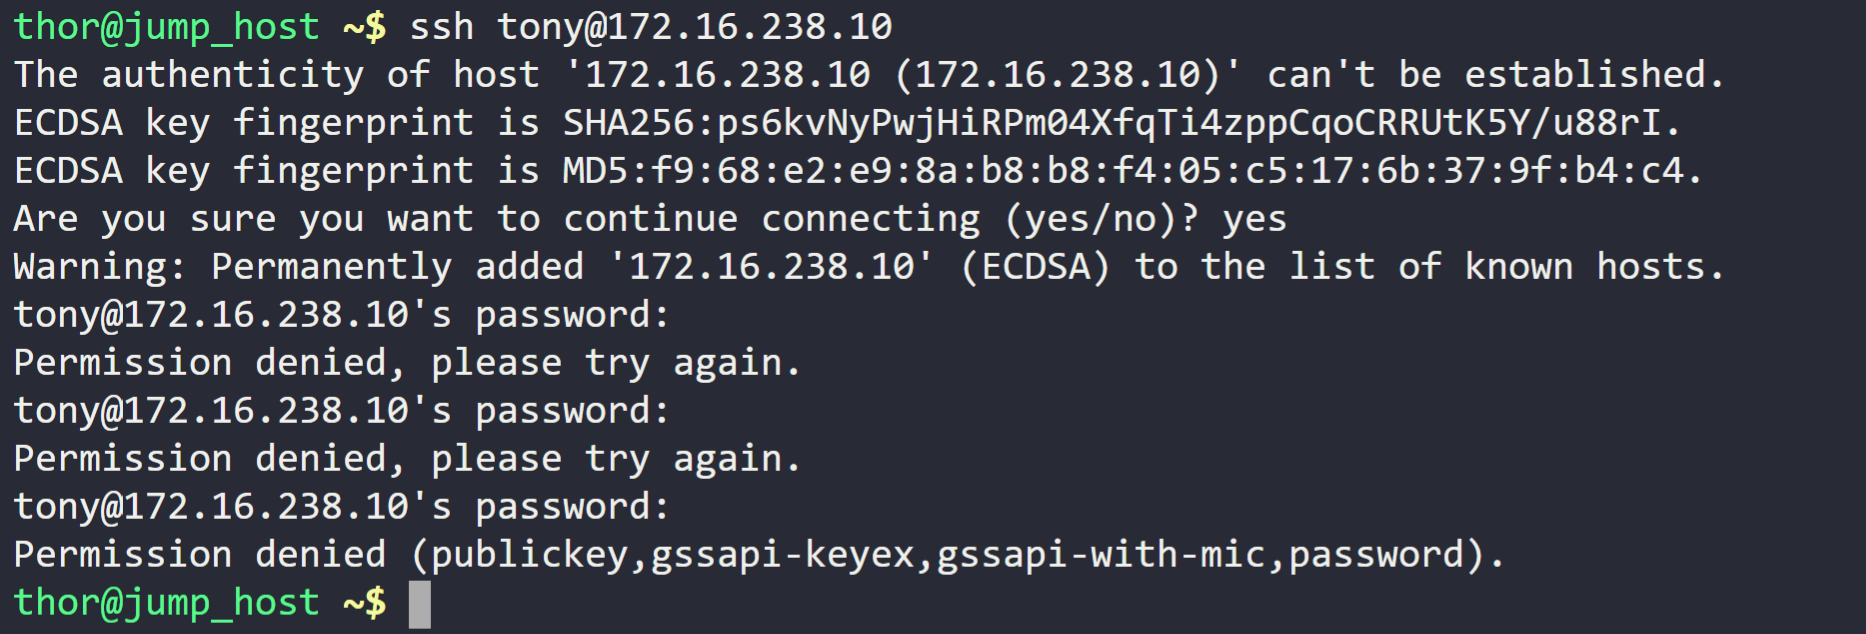This screenshot has height=634, width=1866.
Task: Click the third password prompt line
Action: point(341,507)
